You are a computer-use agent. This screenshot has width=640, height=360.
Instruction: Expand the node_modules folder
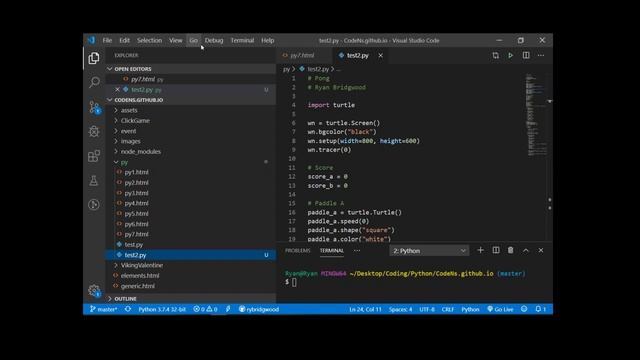coord(191,151)
